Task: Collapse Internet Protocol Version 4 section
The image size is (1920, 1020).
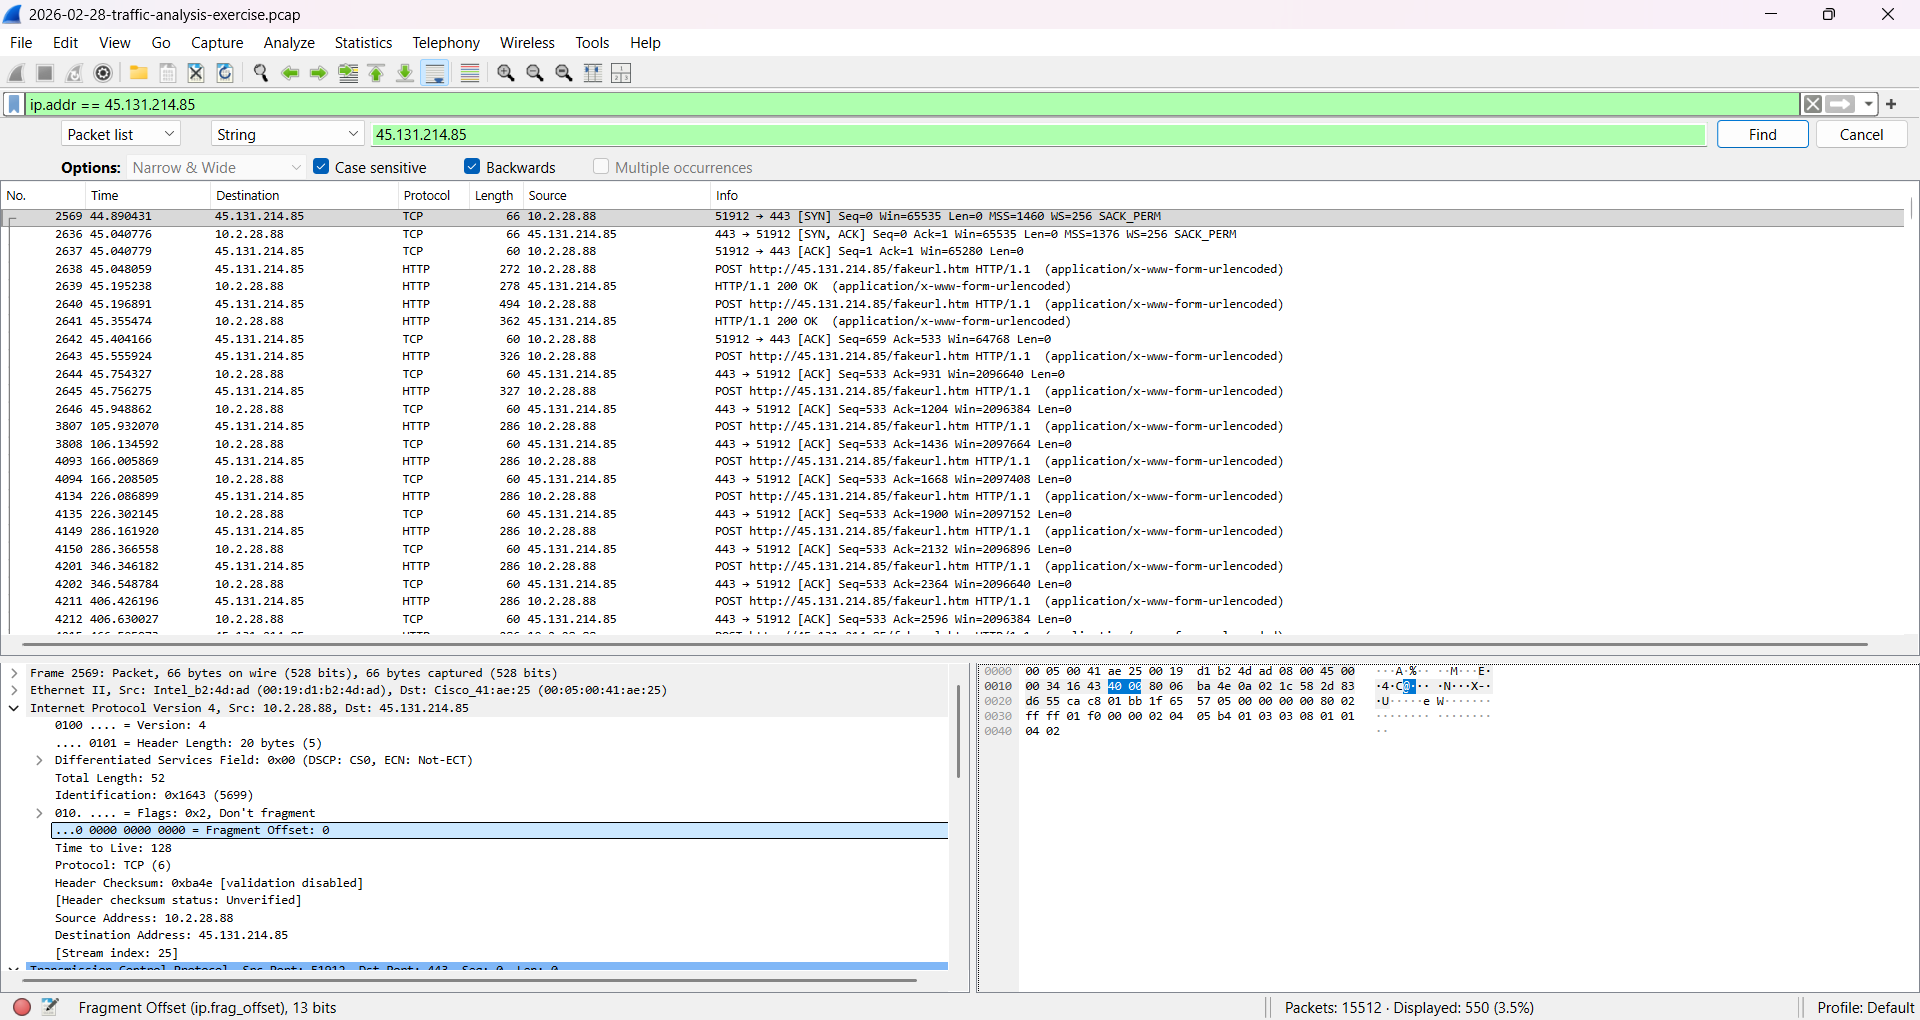Action: (14, 708)
